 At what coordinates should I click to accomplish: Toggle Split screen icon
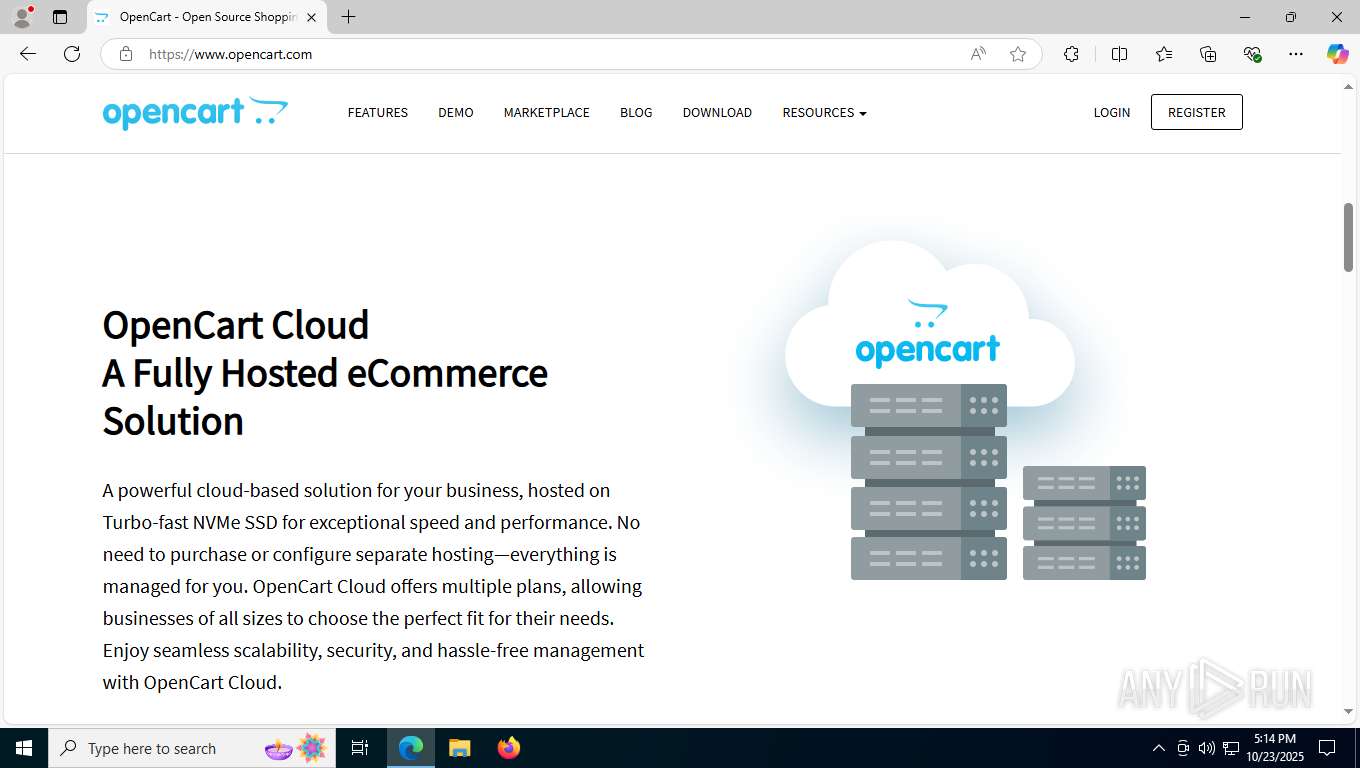[1119, 54]
